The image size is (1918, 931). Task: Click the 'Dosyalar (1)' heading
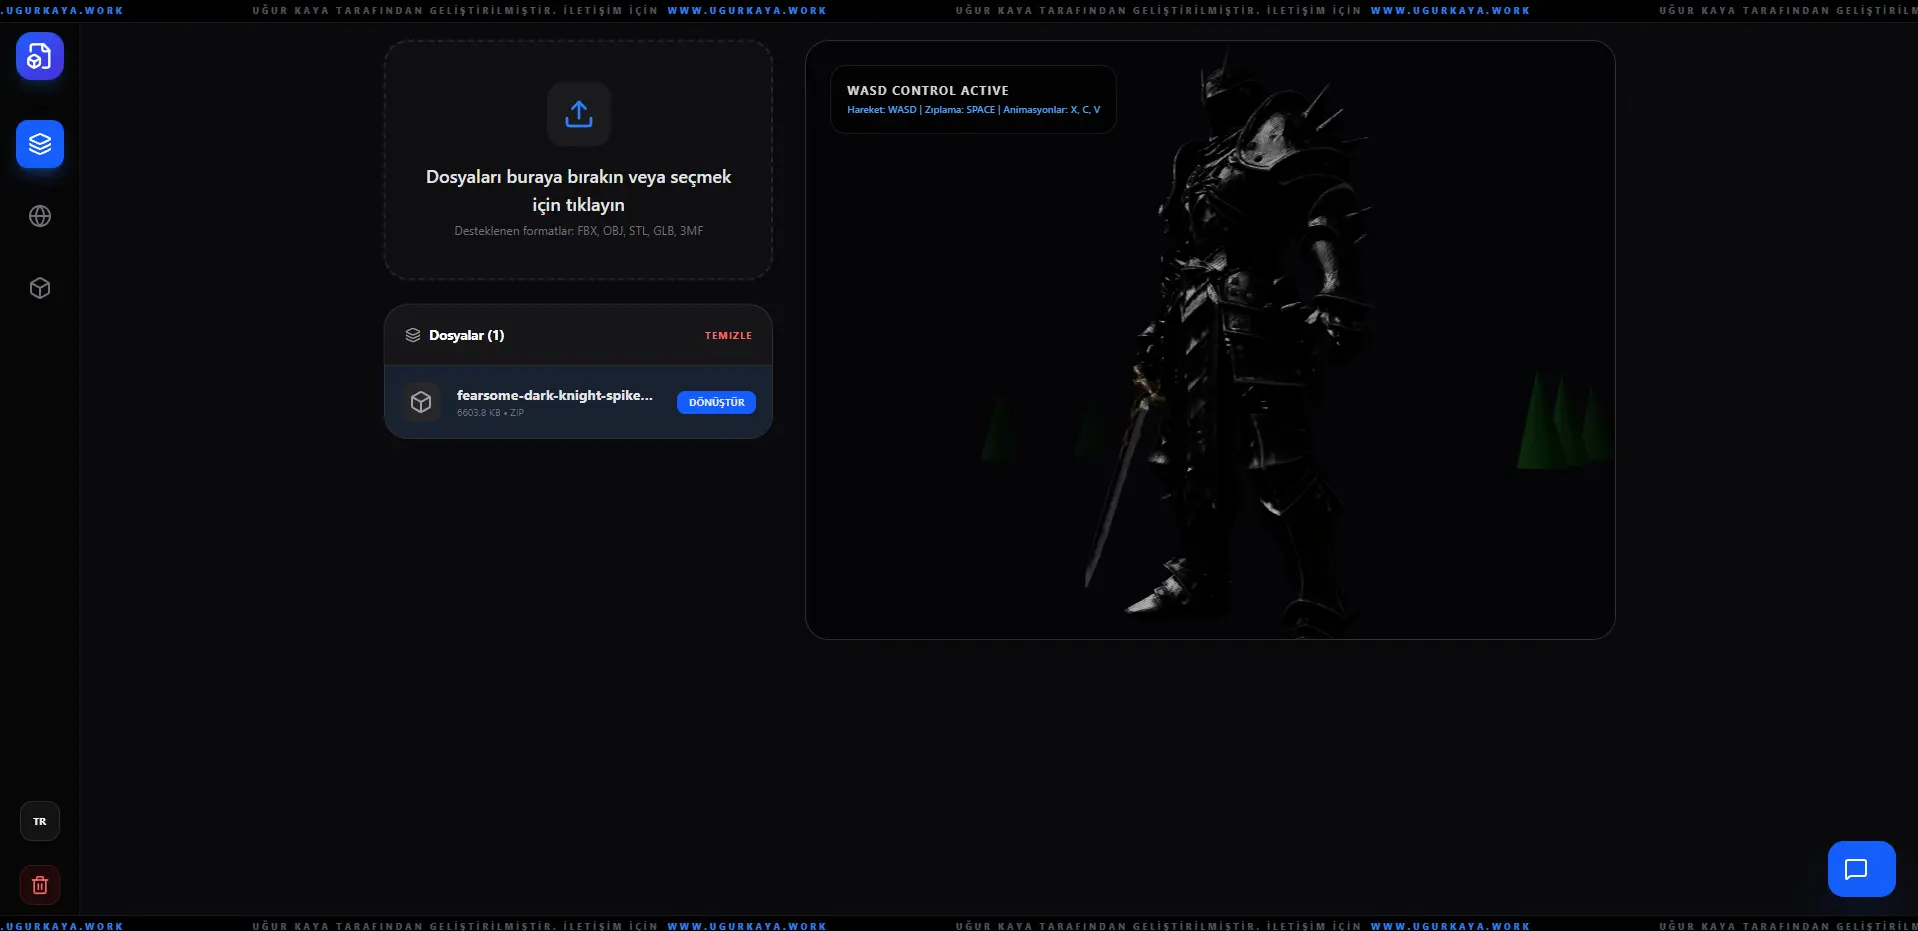(466, 335)
